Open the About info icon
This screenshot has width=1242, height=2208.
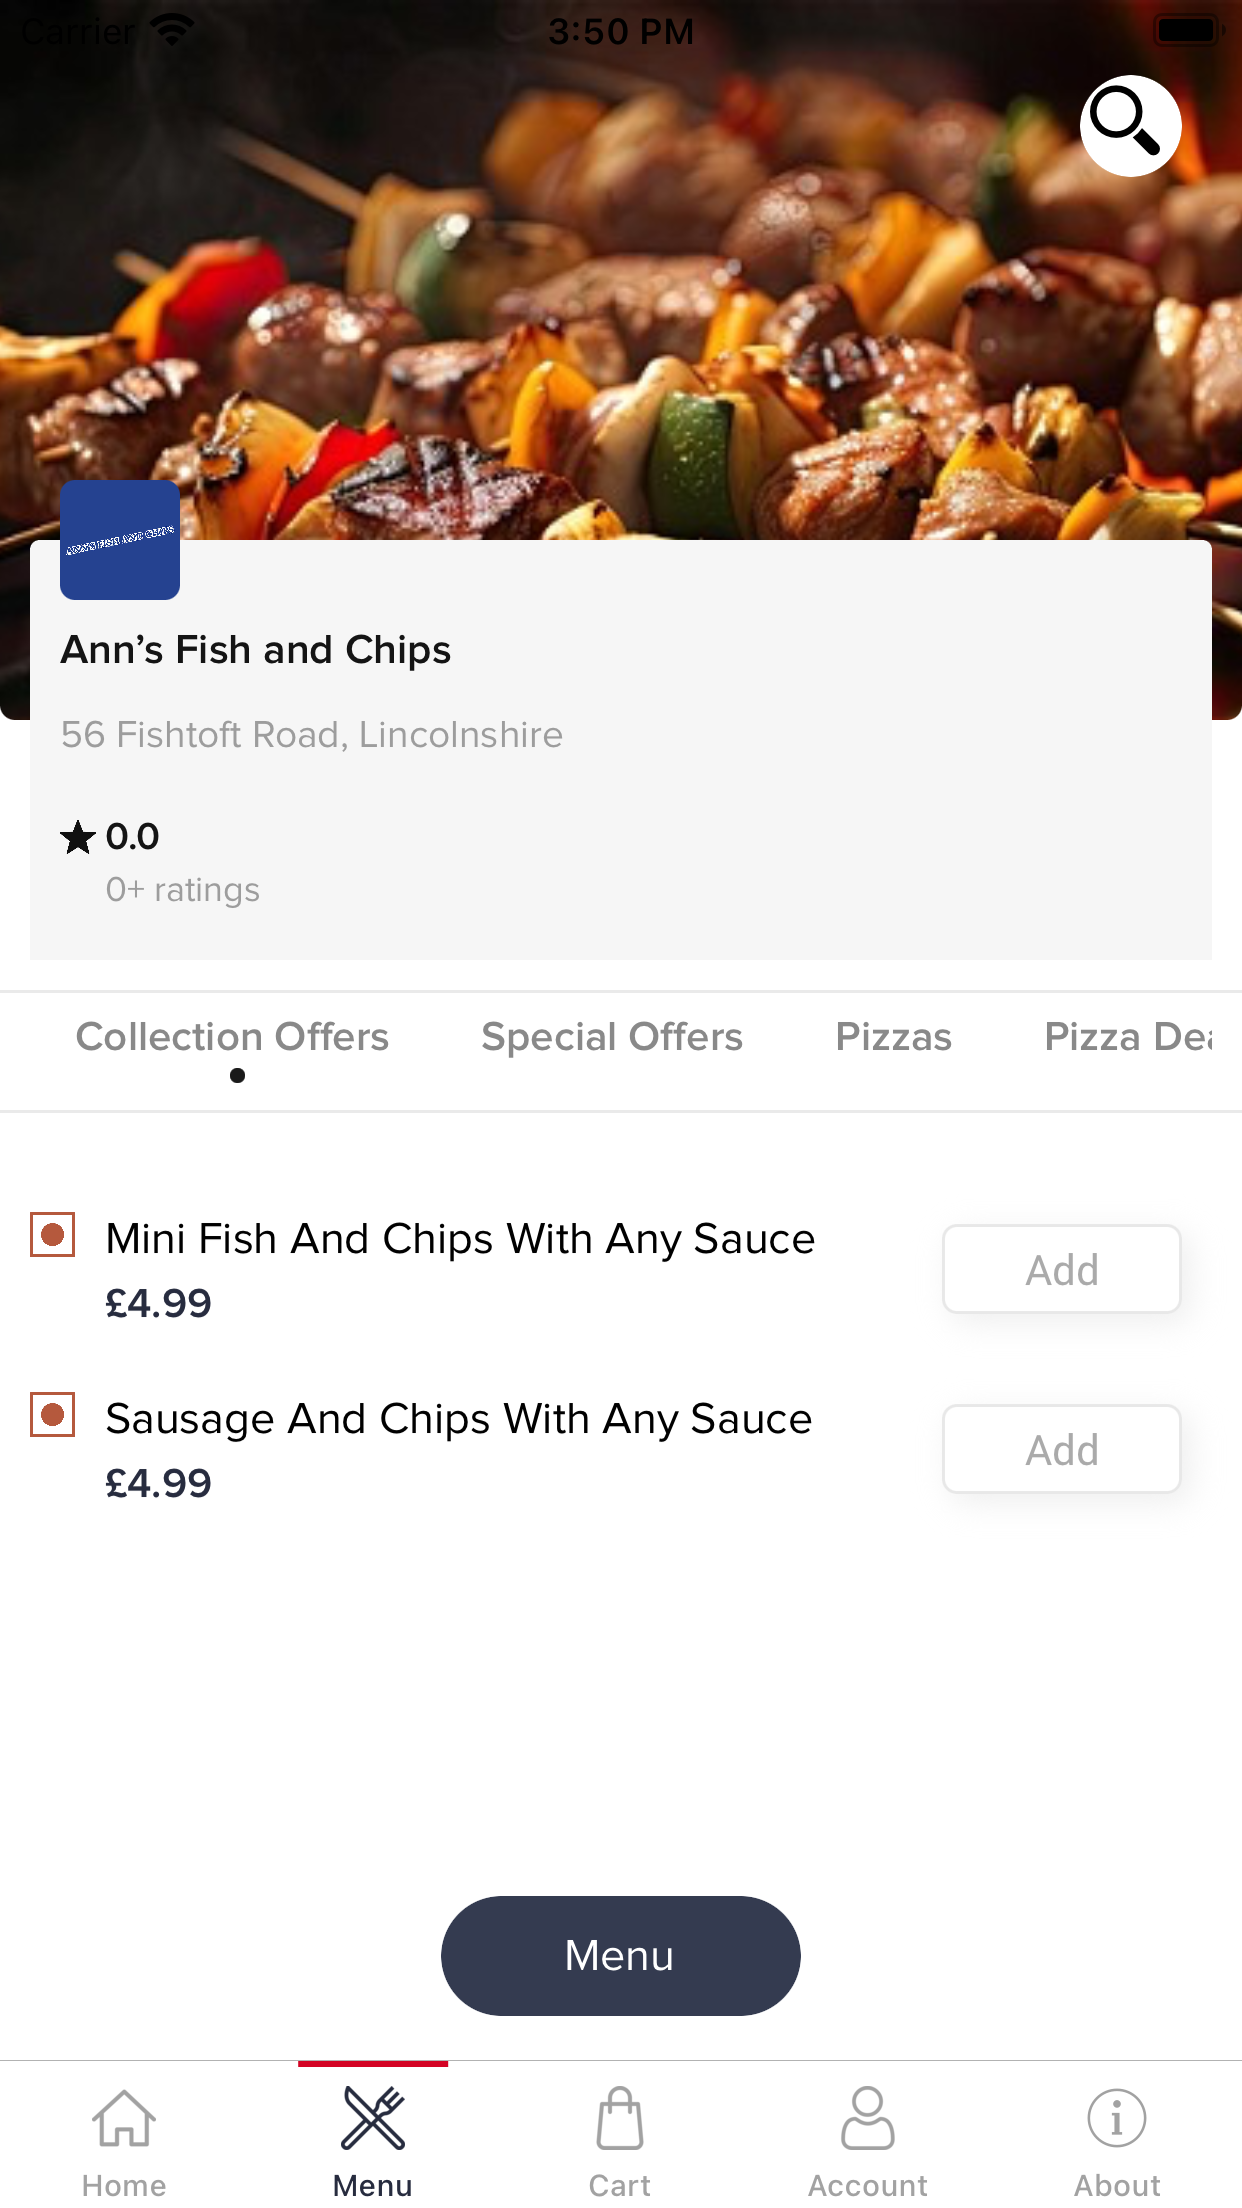[x=1117, y=2118]
